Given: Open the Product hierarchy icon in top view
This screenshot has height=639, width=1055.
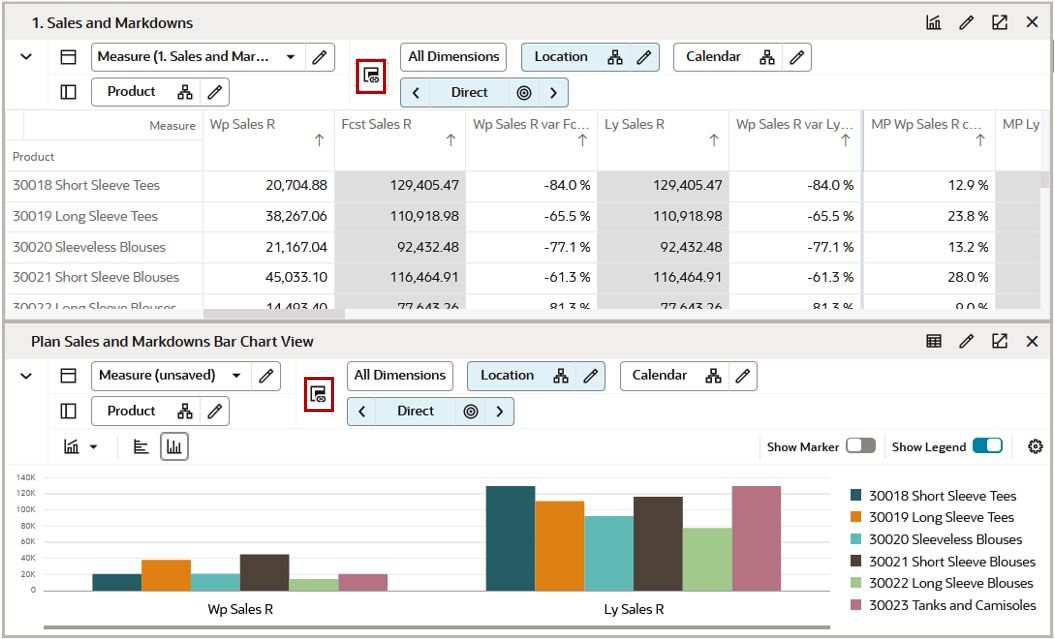Looking at the screenshot, I should pos(185,92).
